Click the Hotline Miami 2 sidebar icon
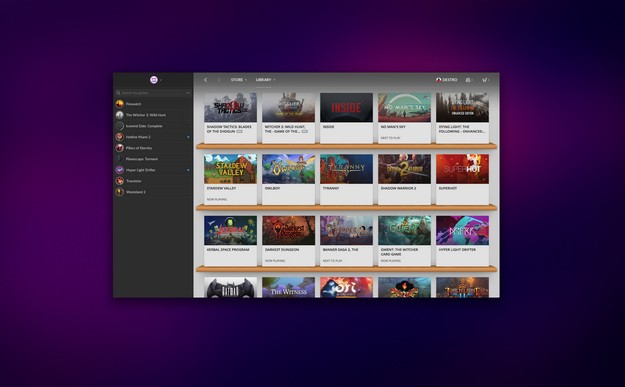The height and width of the screenshot is (387, 625). 120,137
